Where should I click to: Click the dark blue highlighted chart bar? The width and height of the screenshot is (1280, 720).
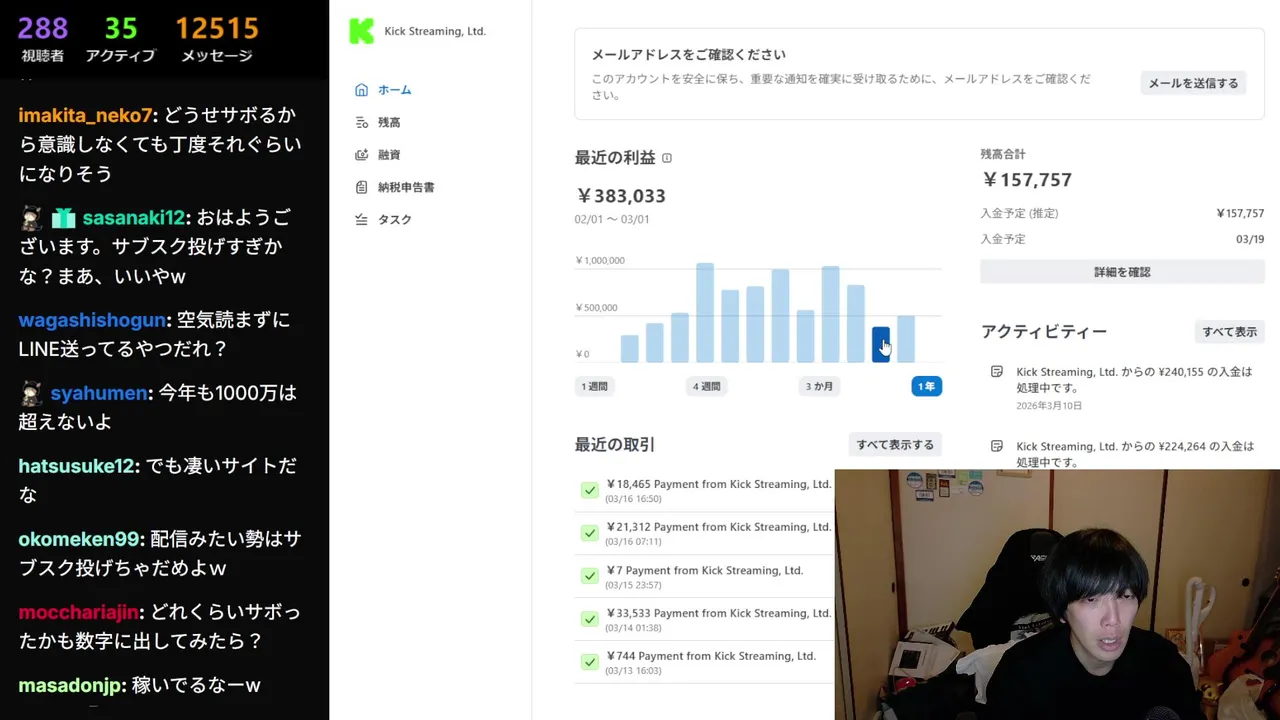click(x=881, y=345)
